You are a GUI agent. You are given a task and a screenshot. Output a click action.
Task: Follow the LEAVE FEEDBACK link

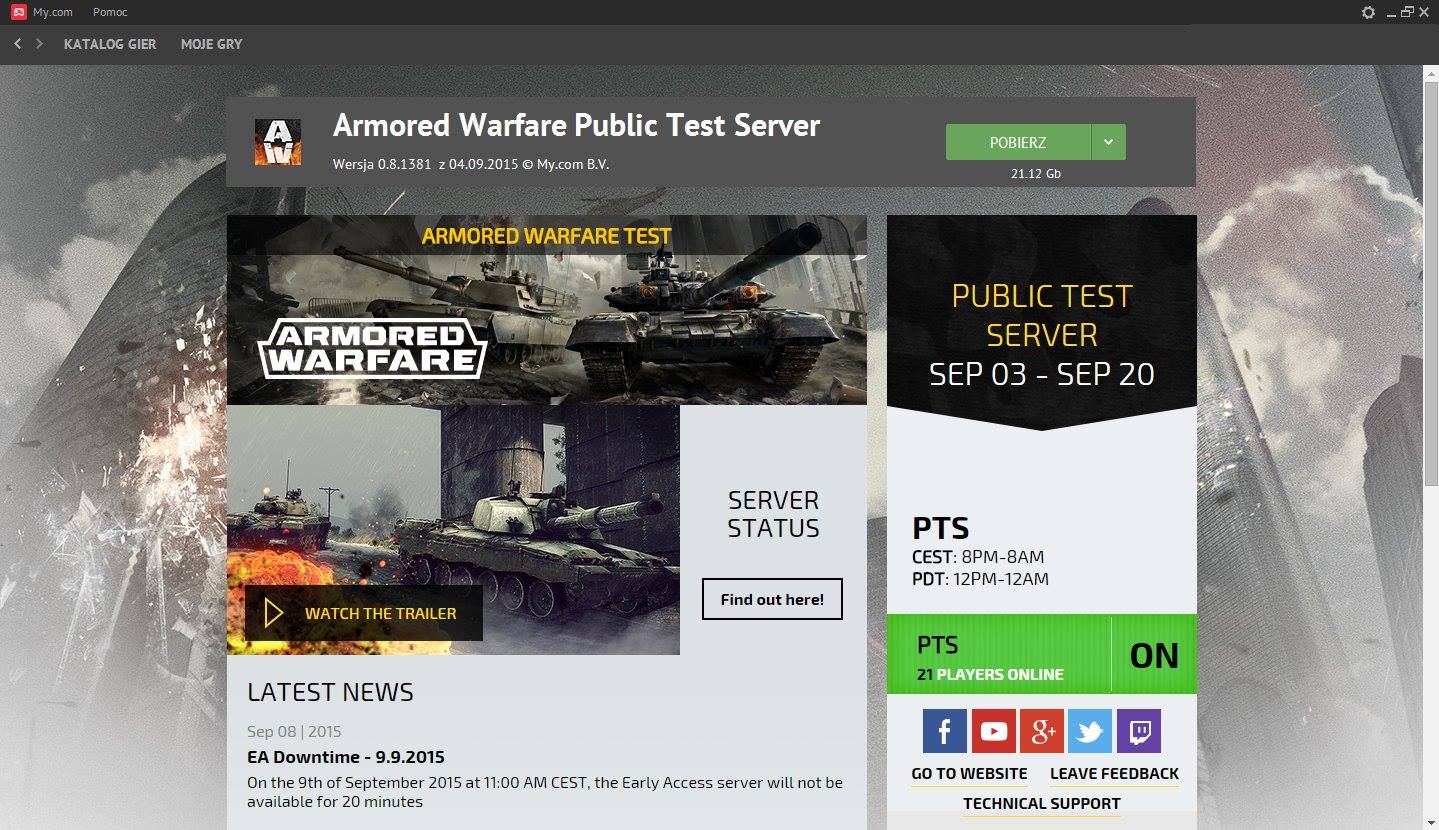[x=1114, y=774]
